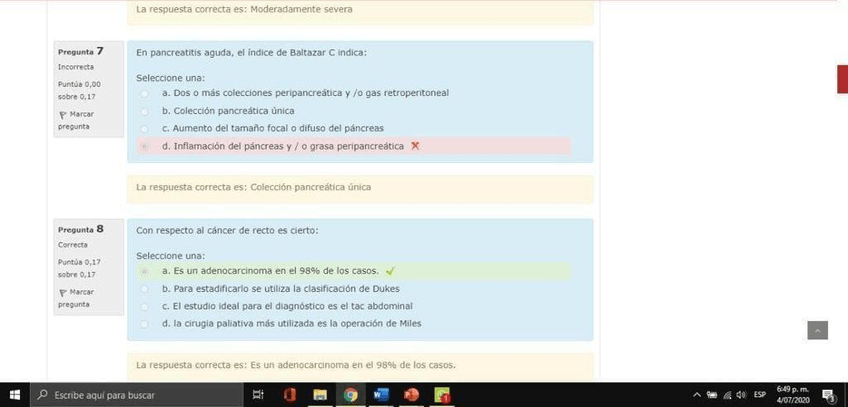Select option b. Colección pancreática única
Image resolution: width=848 pixels, height=407 pixels.
[144, 111]
